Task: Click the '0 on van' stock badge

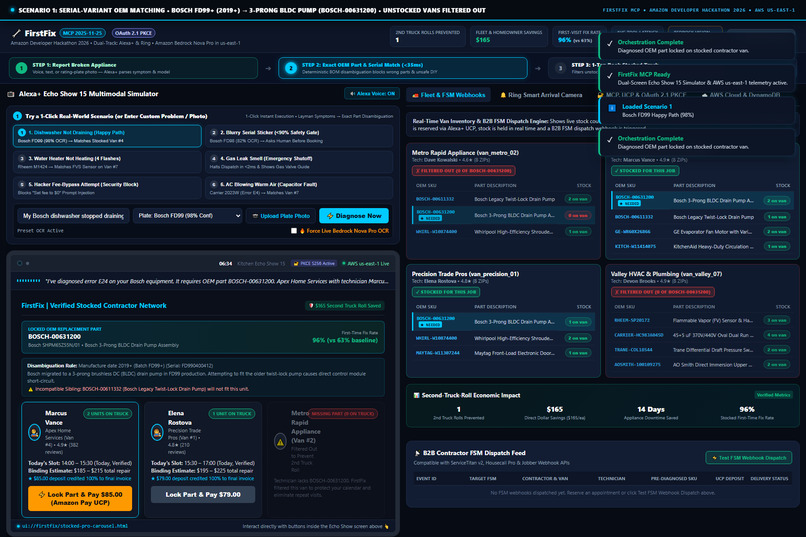Action: (578, 215)
